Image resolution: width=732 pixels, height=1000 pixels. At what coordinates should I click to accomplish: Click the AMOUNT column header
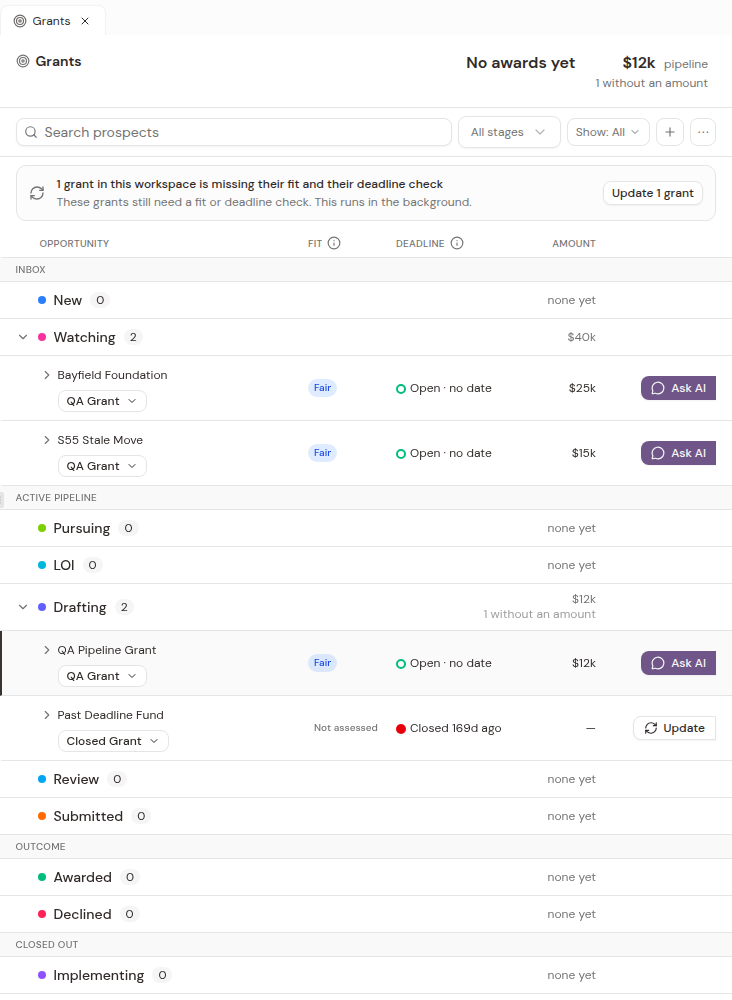pos(574,244)
